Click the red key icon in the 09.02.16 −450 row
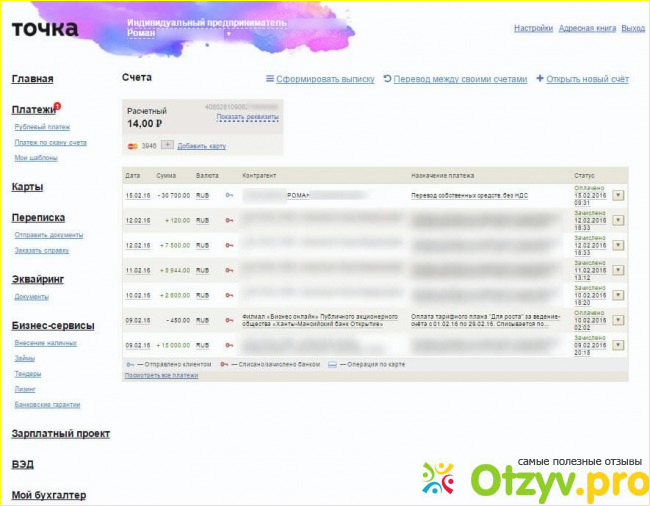Image resolution: width=650 pixels, height=506 pixels. click(x=229, y=320)
